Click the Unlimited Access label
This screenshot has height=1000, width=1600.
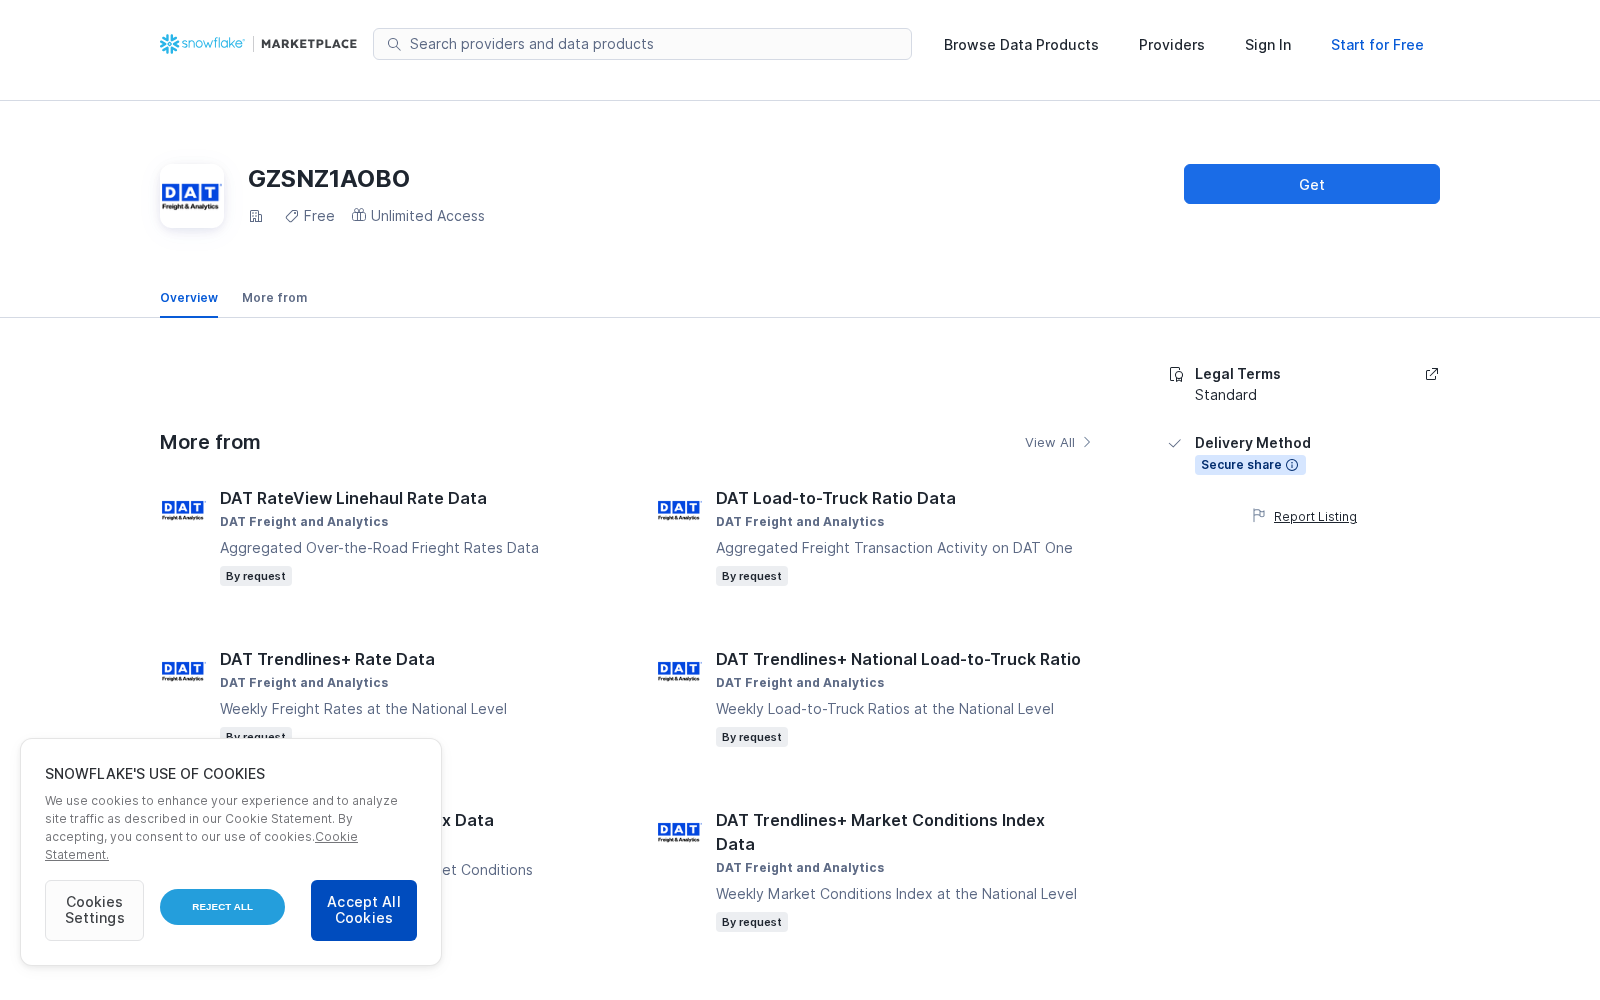[x=428, y=216]
